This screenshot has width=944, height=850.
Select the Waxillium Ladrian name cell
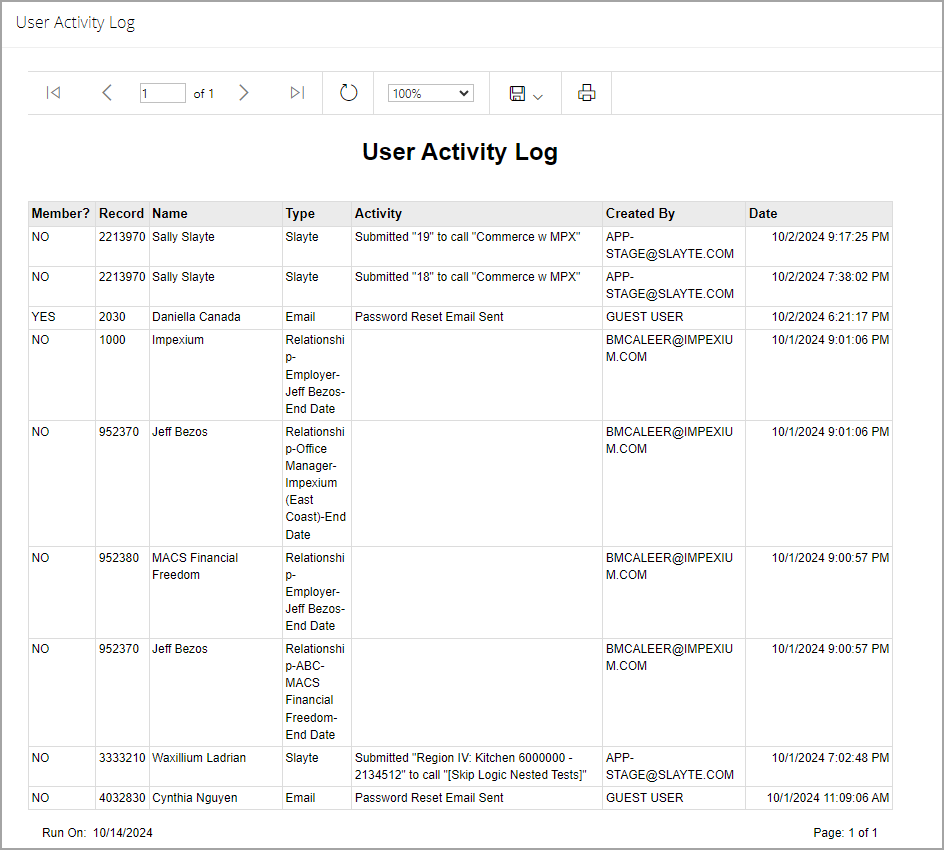point(216,766)
